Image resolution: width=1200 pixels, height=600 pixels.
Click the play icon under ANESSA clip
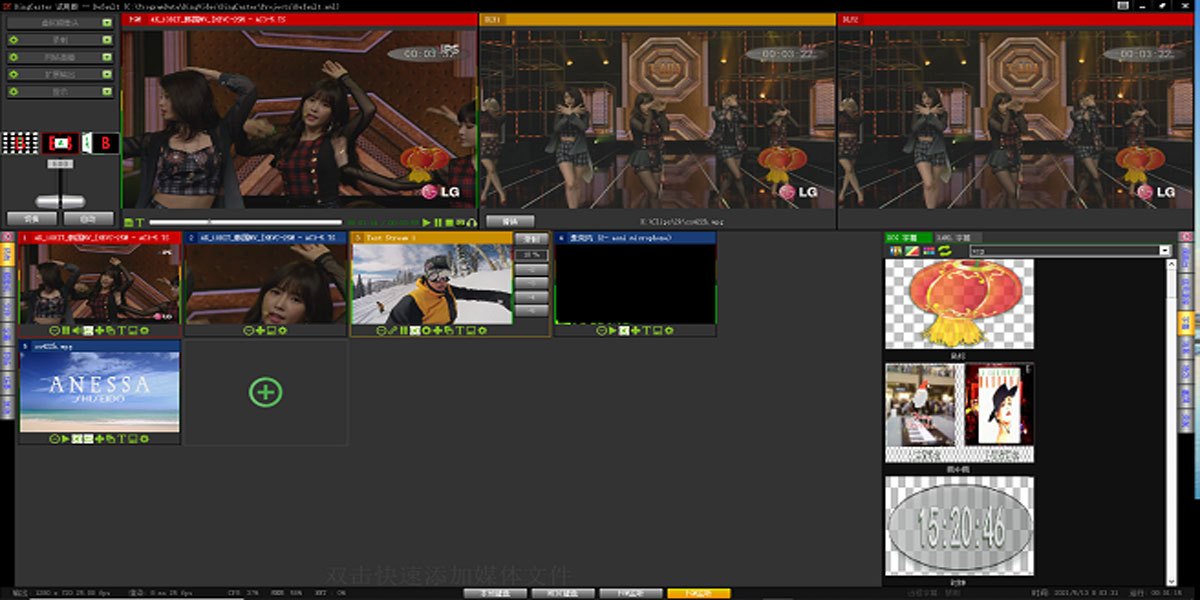[65, 439]
